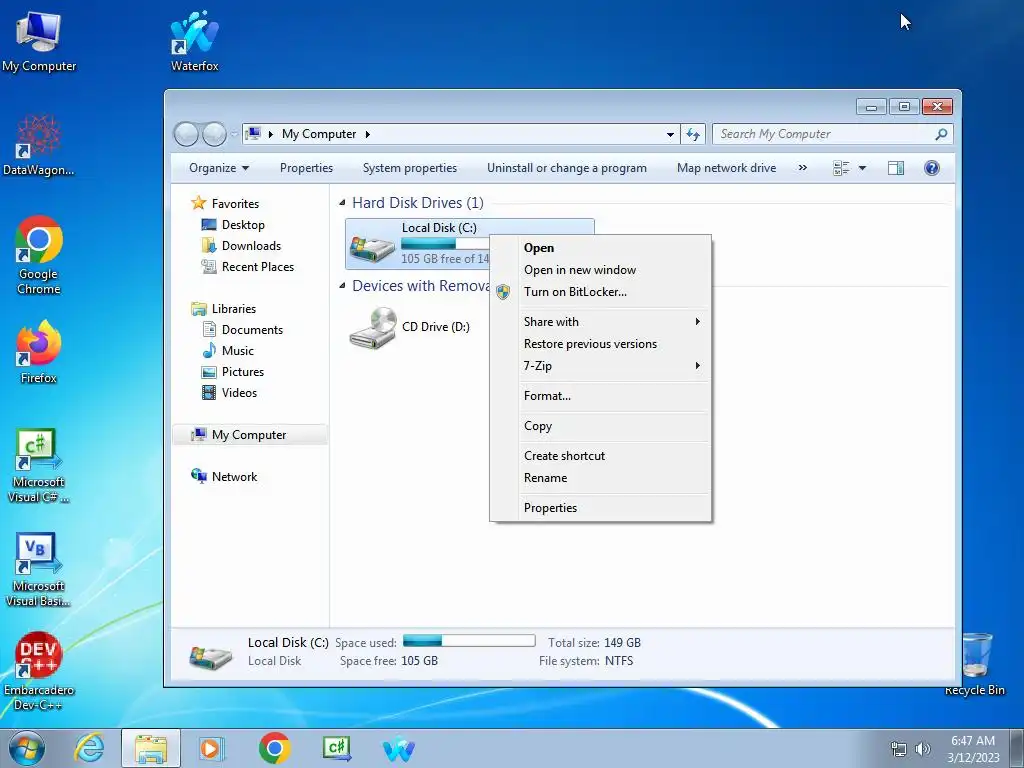
Task: Collapse Devices with Removable Storage group
Action: click(342, 285)
